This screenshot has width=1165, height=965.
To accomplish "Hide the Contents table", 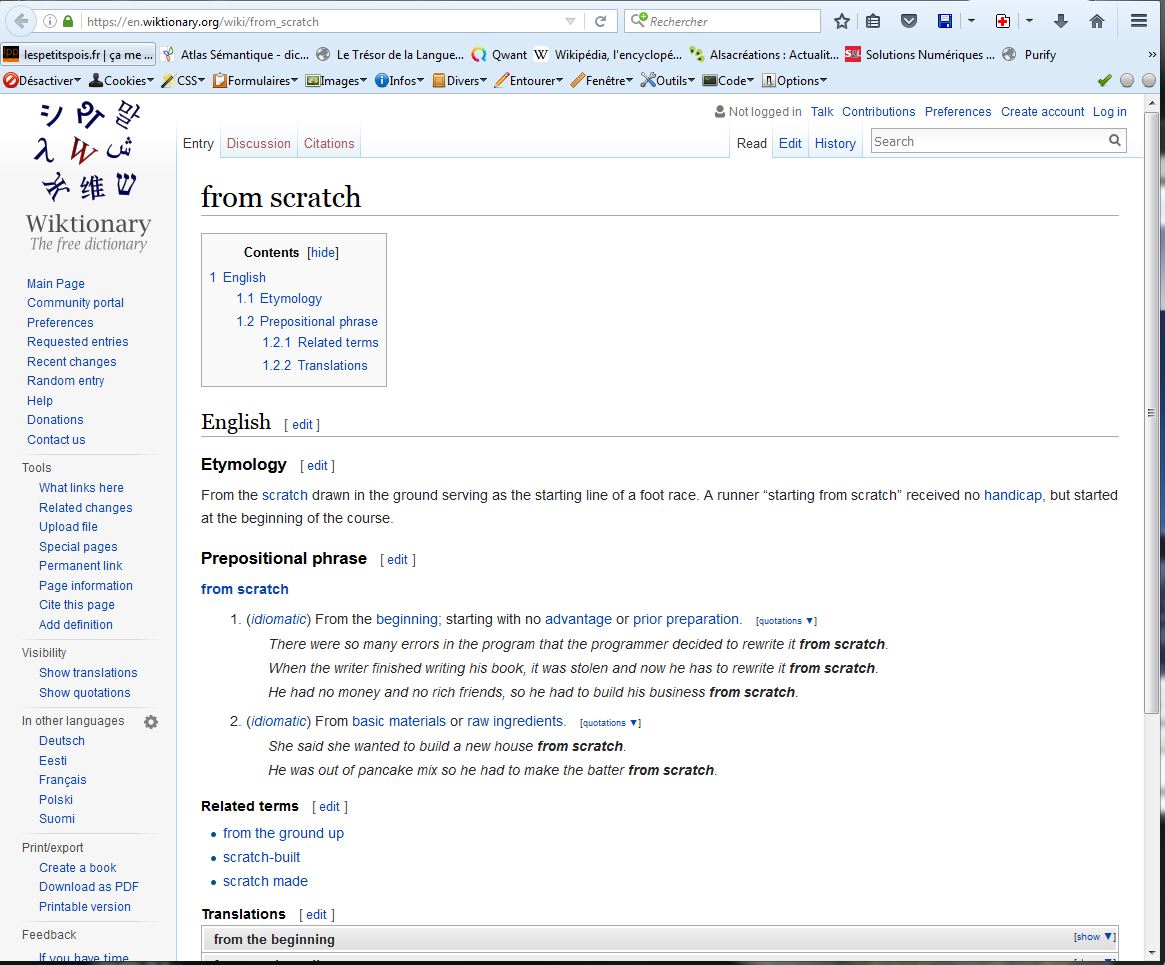I will coord(323,253).
